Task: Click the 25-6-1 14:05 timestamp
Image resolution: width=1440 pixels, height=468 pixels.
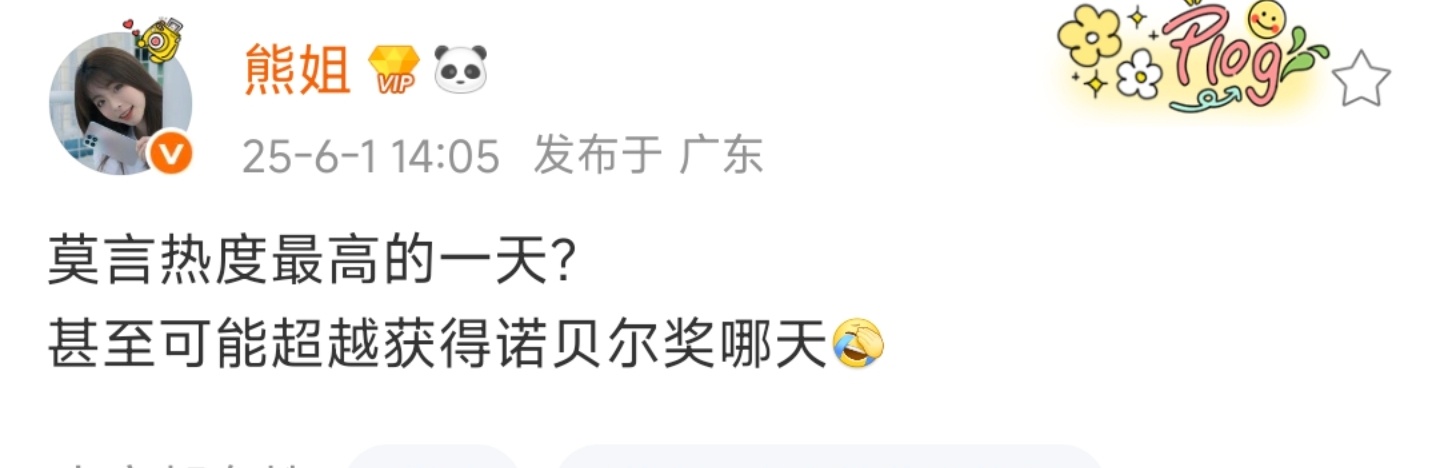Action: [x=371, y=156]
